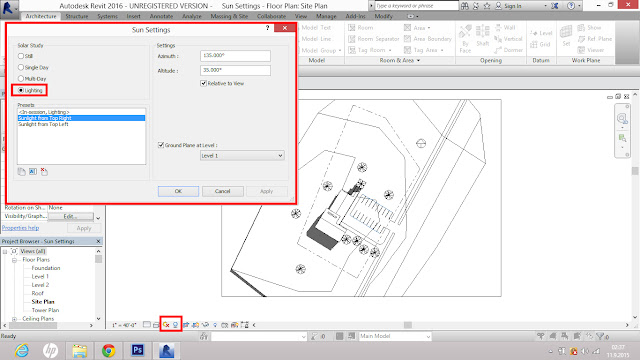Open the Level 1 ground plane dropdown
The width and height of the screenshot is (640, 360).
point(242,156)
